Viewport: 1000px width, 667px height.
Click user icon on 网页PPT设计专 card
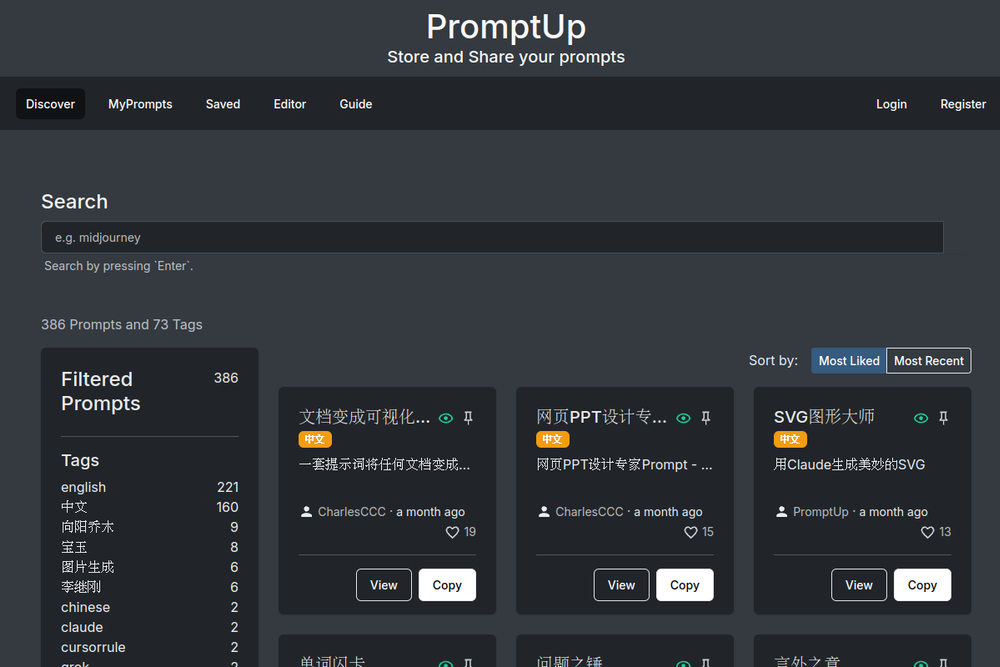click(x=543, y=511)
